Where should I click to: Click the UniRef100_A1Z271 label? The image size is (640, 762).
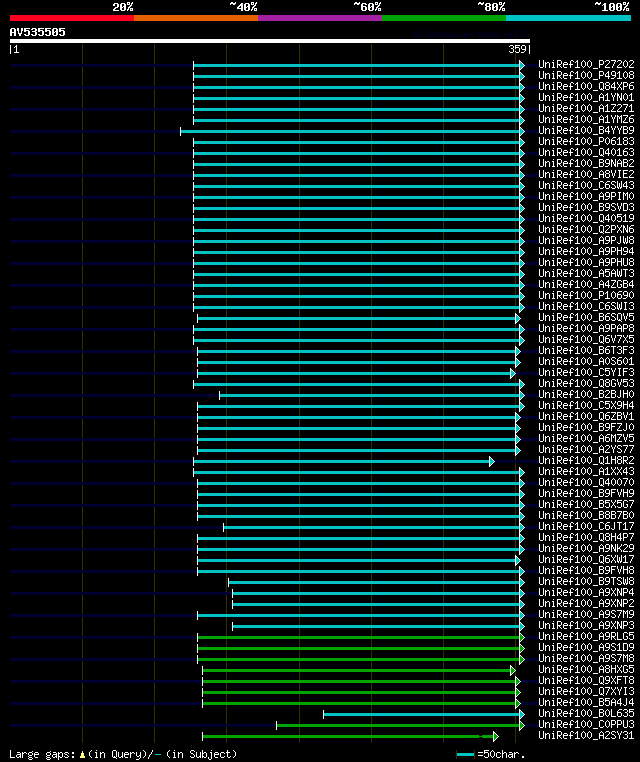[586, 108]
